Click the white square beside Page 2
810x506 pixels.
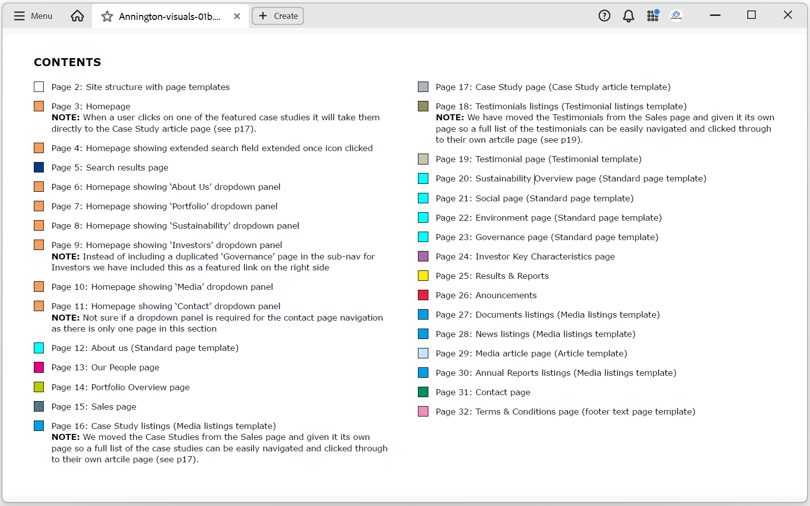(39, 87)
